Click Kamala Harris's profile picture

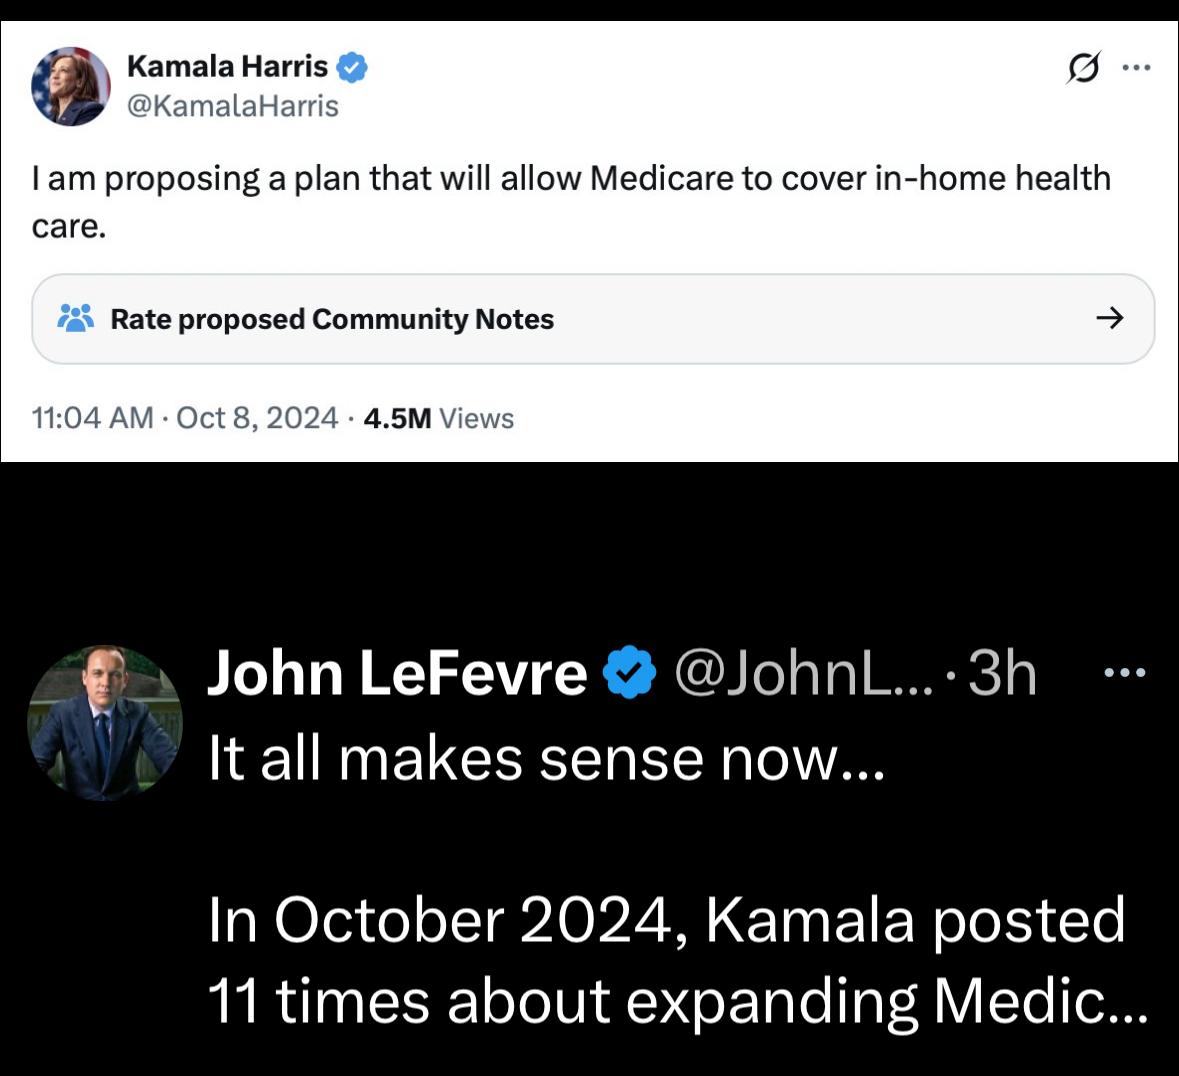click(x=70, y=86)
